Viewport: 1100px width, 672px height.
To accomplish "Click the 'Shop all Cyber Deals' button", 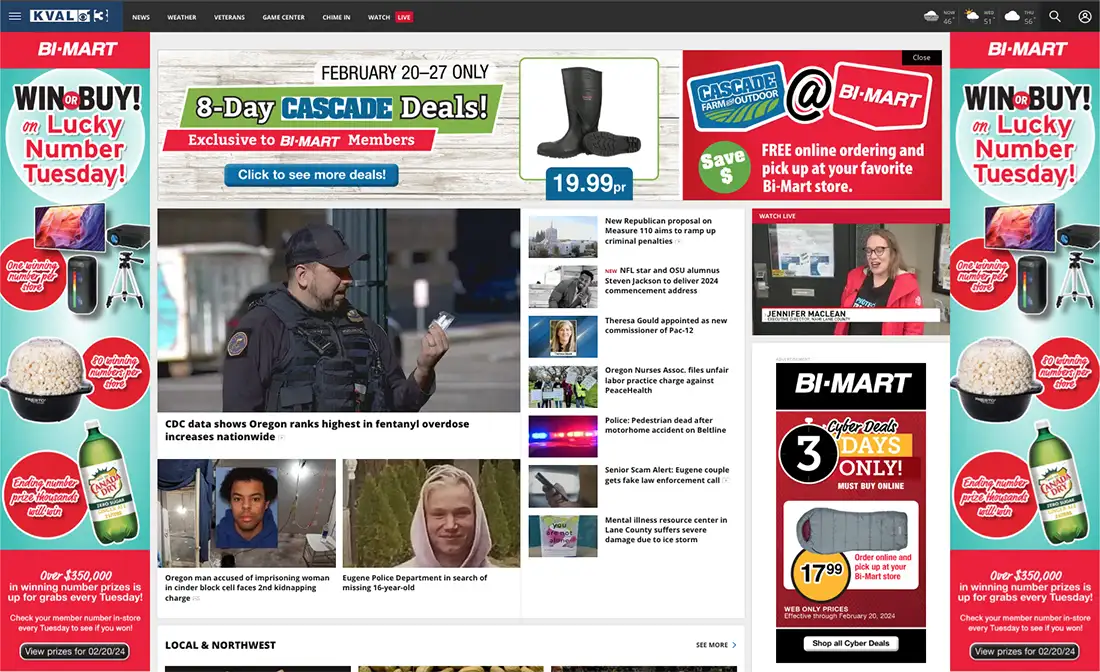I will click(850, 643).
